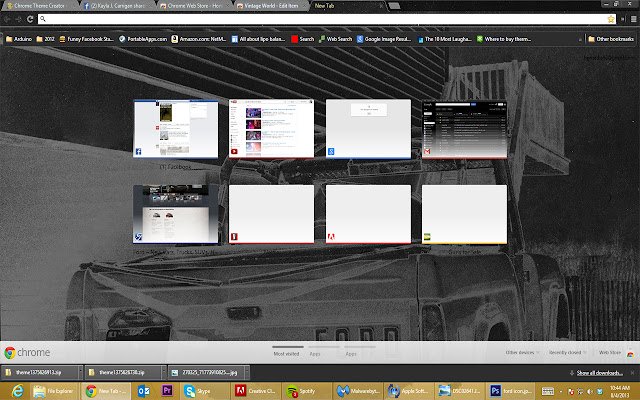Select the New Tab tab
The width and height of the screenshot is (640, 400).
347,6
